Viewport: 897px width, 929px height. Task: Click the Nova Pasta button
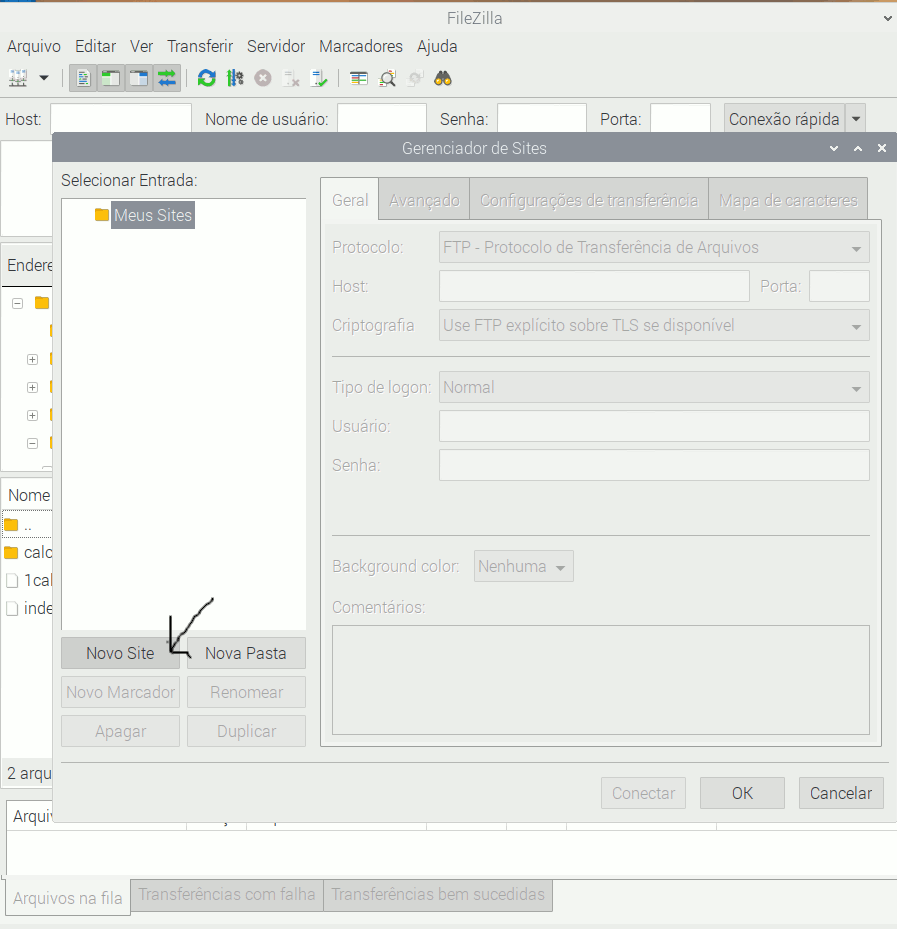coord(246,653)
